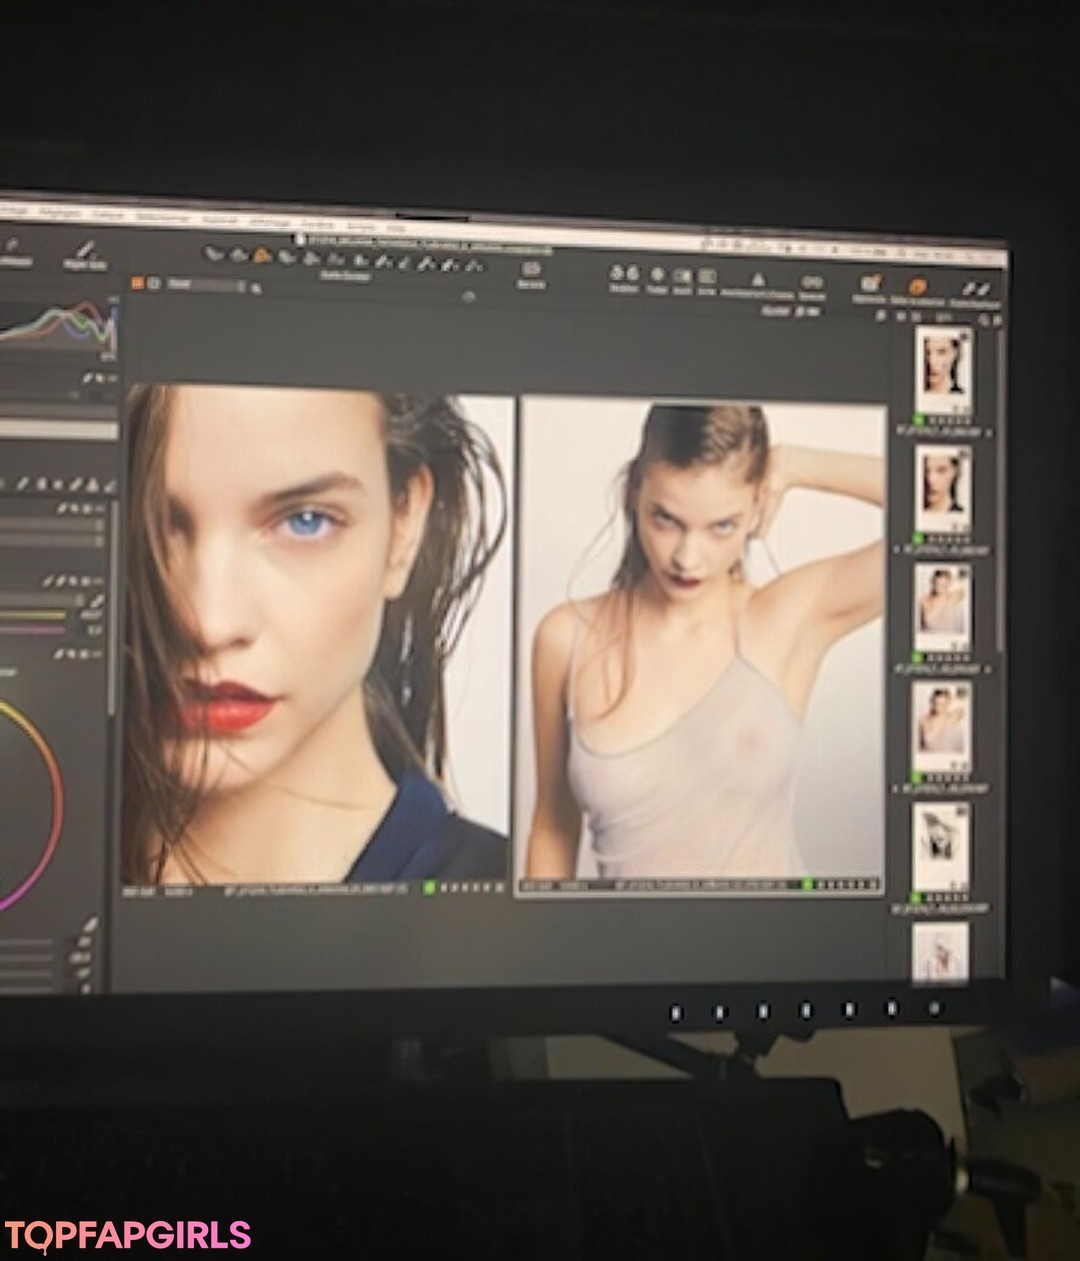Open the second menu bar item
The image size is (1080, 1261).
(x=60, y=212)
